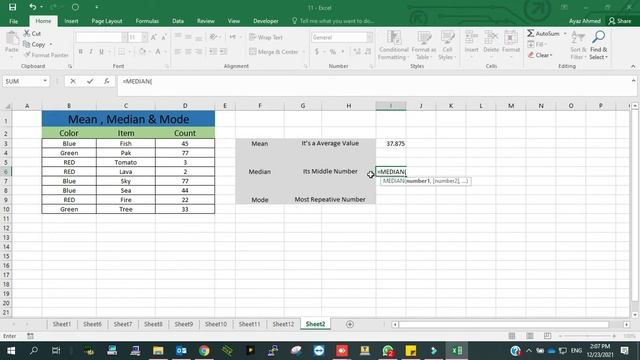Switch to Page Layout view in status bar
The image size is (640, 360).
pos(530,336)
